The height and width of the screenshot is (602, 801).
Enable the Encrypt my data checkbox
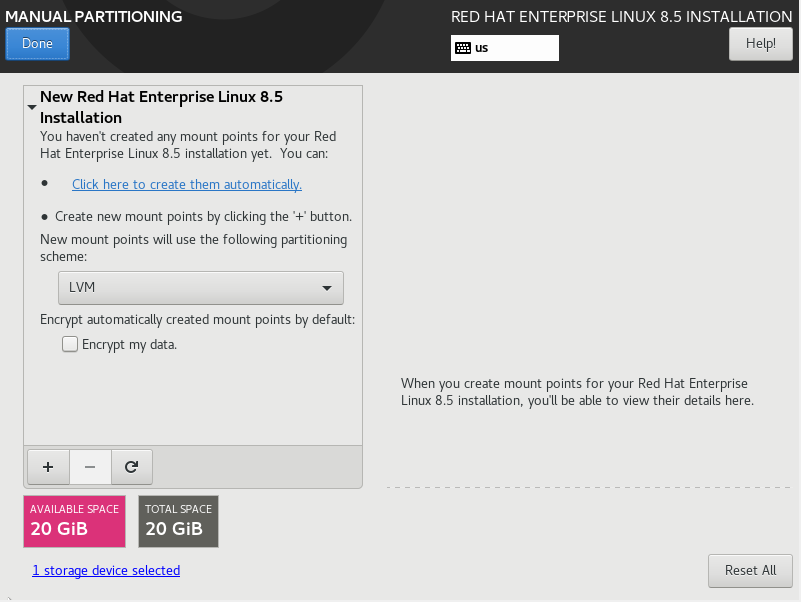pyautogui.click(x=70, y=344)
